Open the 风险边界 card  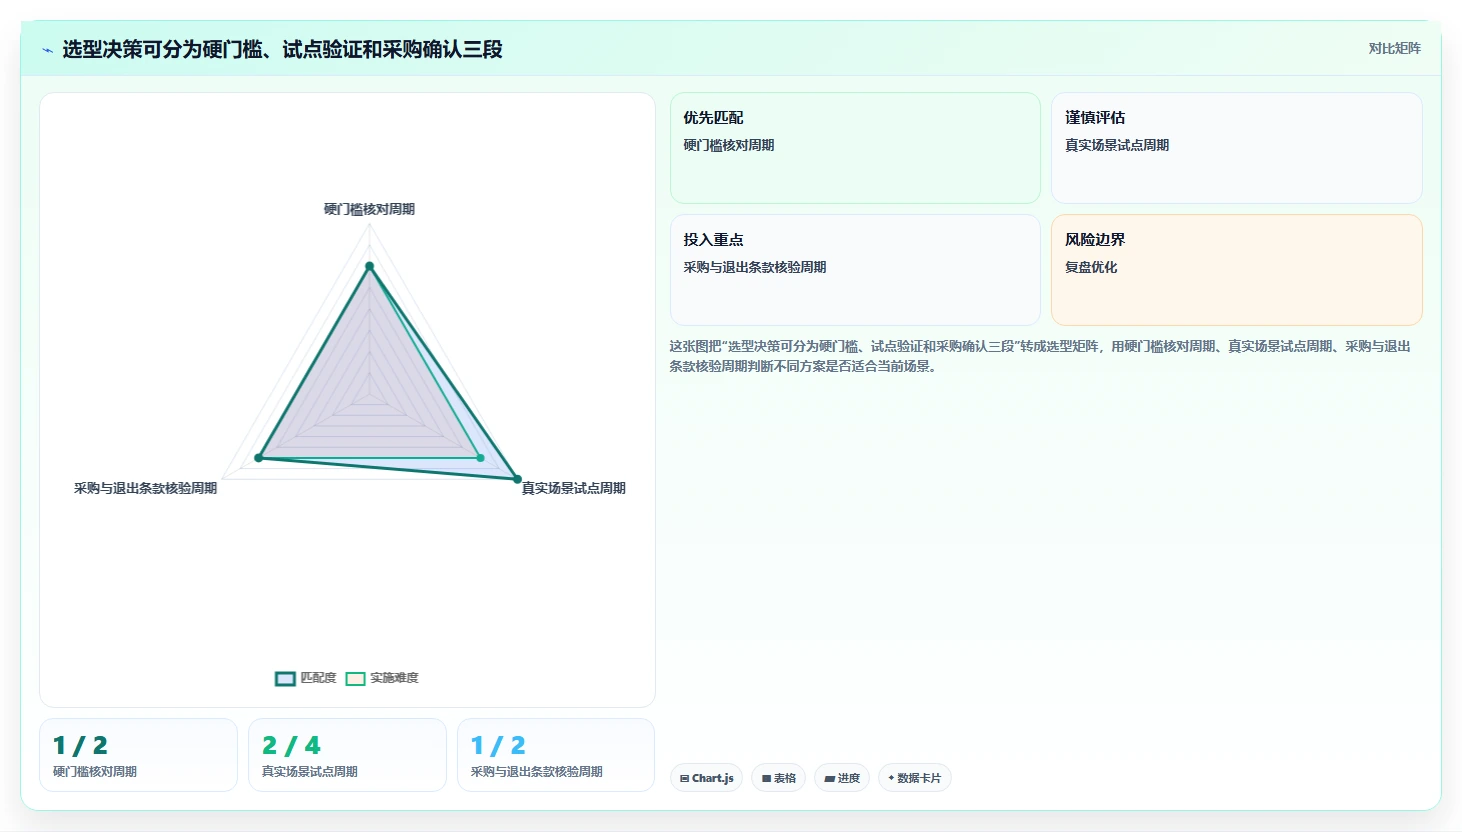[1236, 270]
